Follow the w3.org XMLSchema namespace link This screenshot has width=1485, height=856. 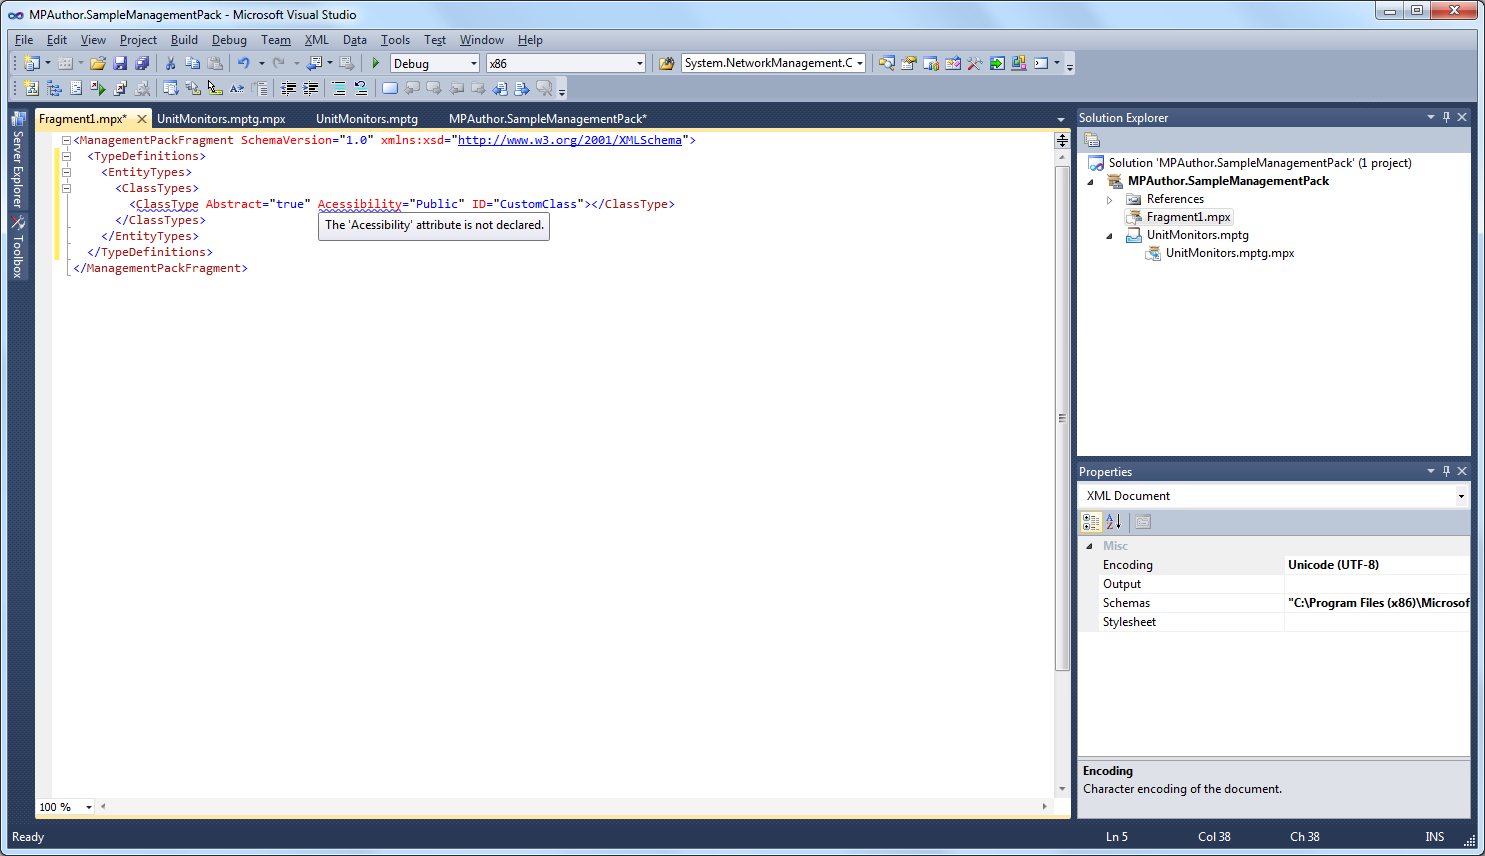tap(570, 140)
